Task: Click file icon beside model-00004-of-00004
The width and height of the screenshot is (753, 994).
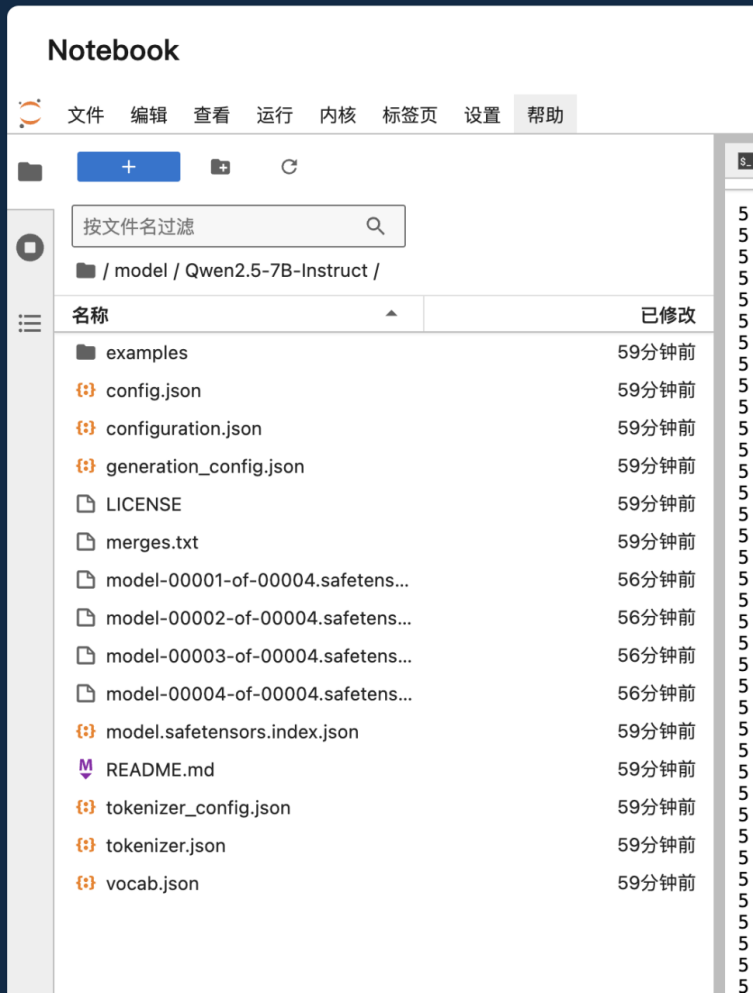Action: point(86,694)
